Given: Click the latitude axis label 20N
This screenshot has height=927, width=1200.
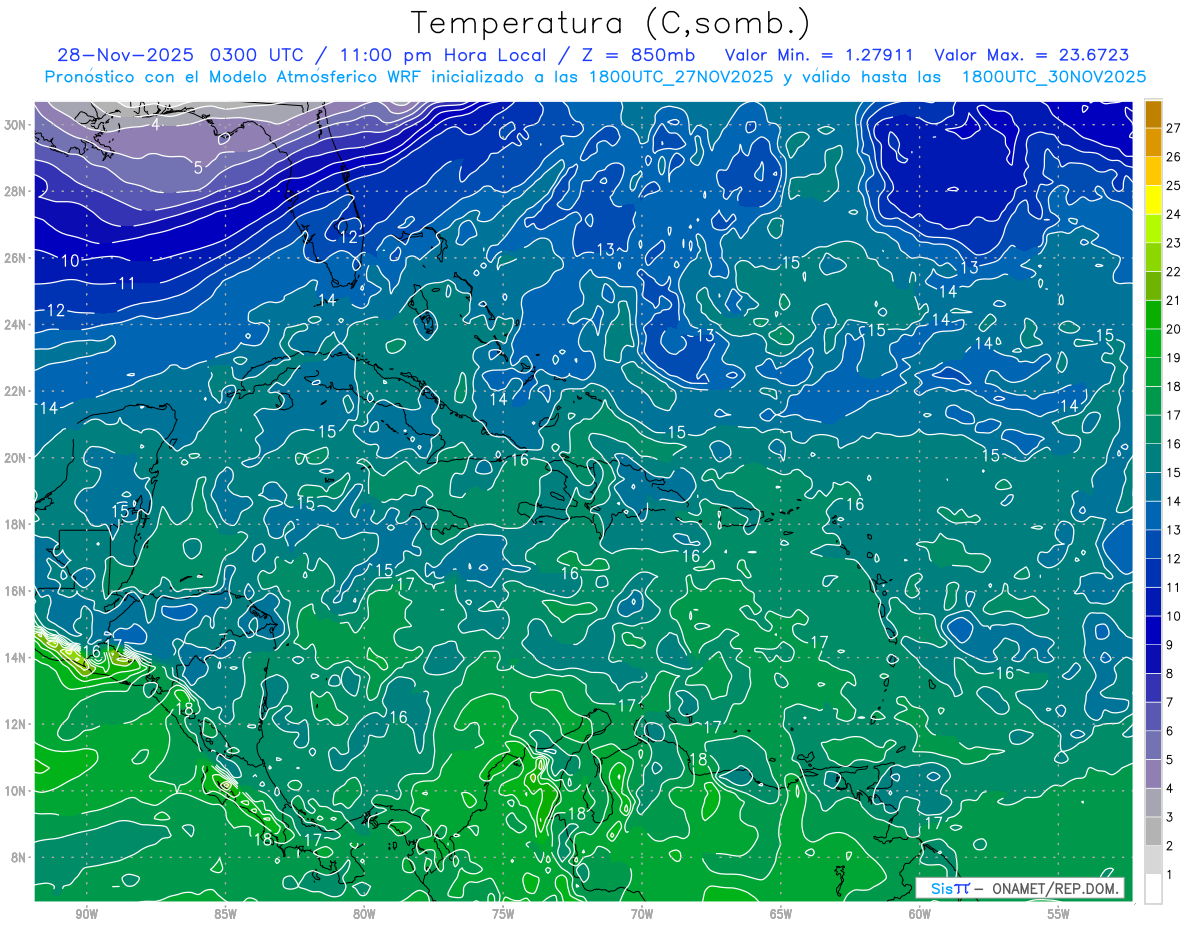Looking at the screenshot, I should tap(15, 458).
